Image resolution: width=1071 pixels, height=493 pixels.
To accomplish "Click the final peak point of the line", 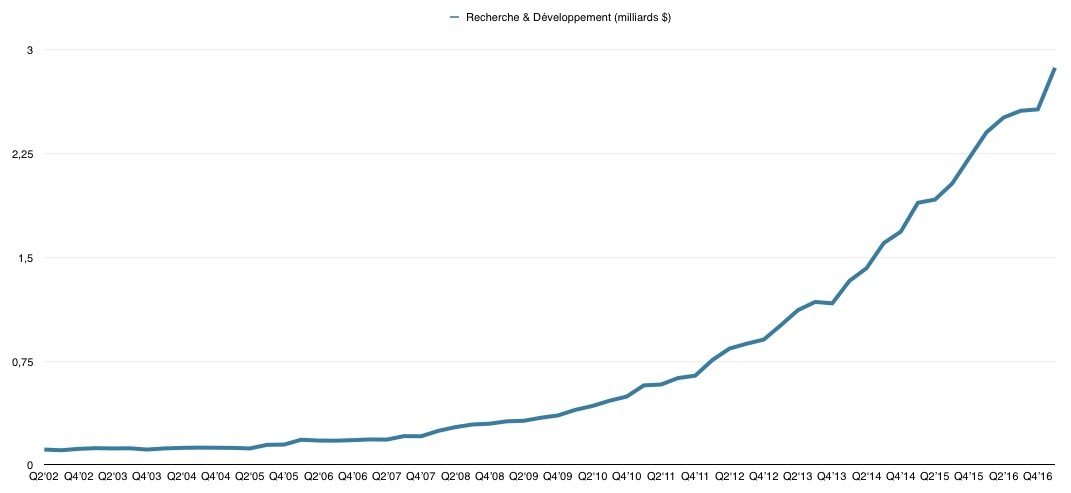I will (1055, 68).
